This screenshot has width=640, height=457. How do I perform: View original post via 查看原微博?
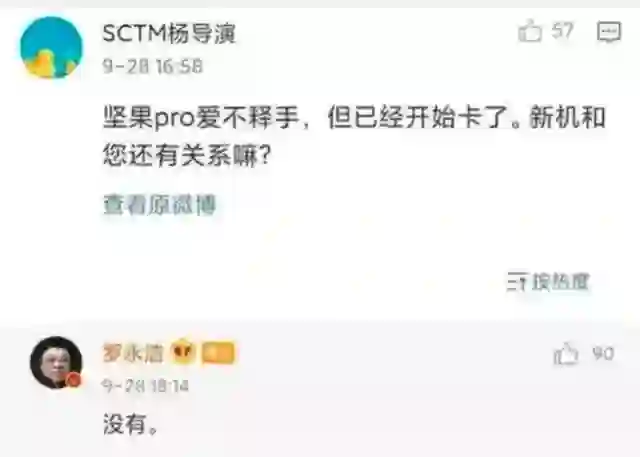tap(159, 204)
